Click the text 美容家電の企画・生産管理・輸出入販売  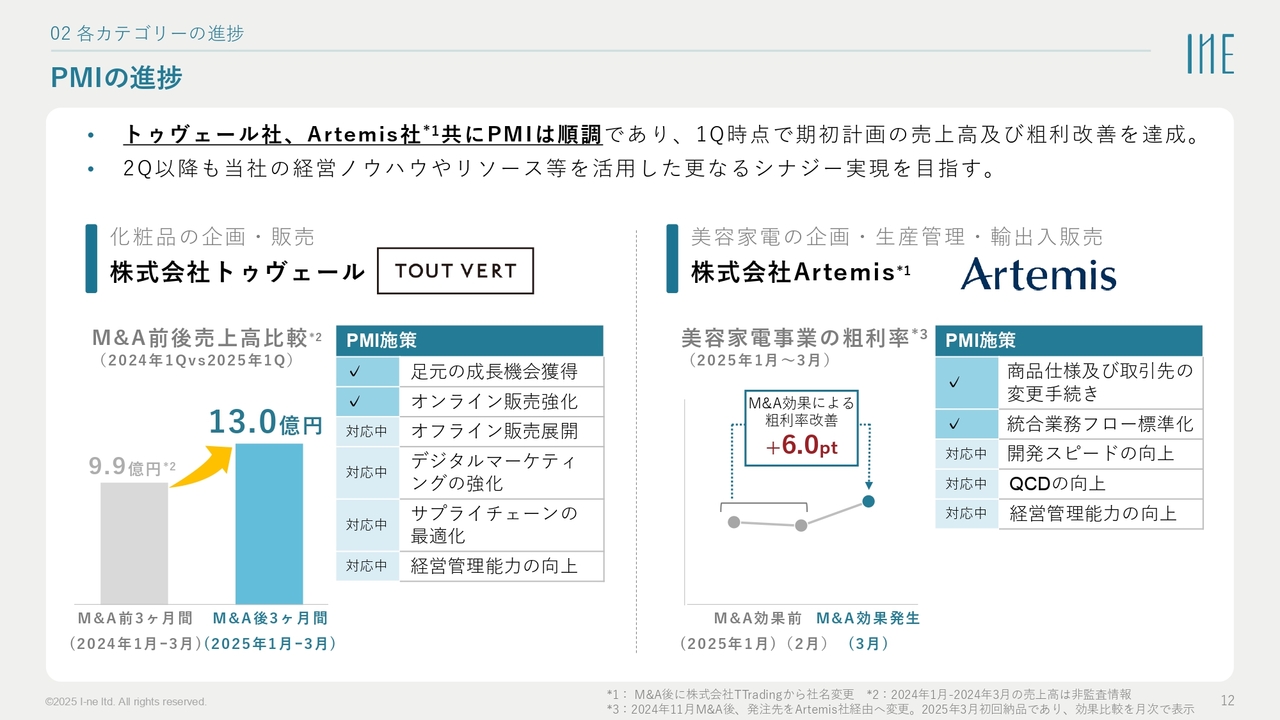pos(897,237)
